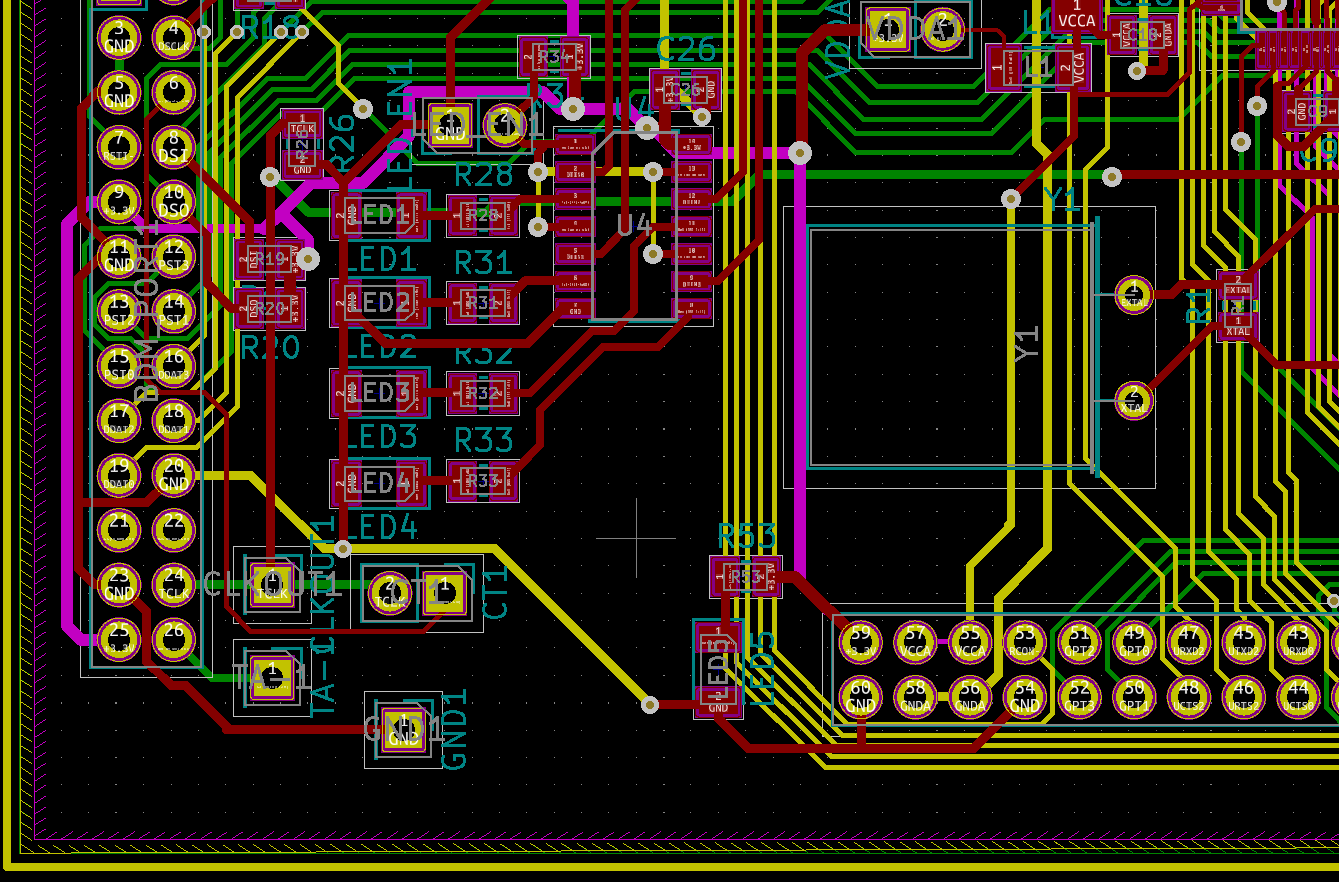
Task: Click BDM port pin 8 DSI
Action: [x=174, y=147]
